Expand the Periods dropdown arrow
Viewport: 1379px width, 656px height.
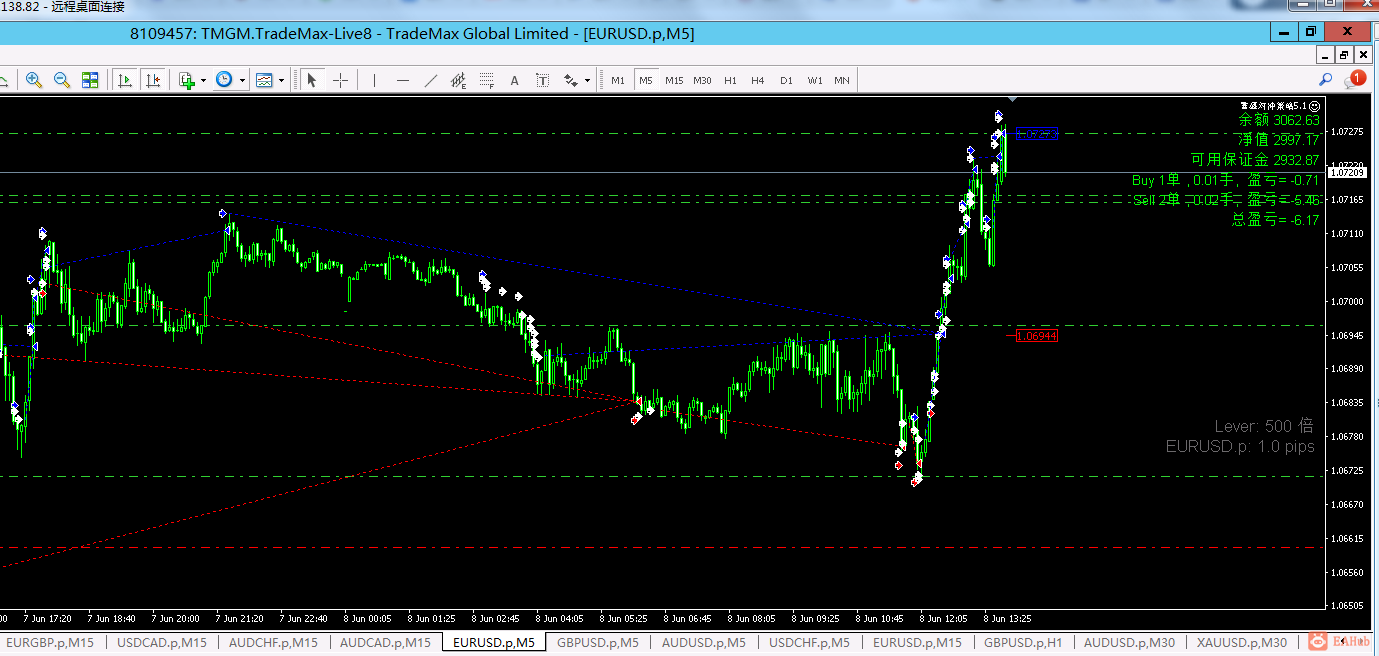pyautogui.click(x=242, y=80)
